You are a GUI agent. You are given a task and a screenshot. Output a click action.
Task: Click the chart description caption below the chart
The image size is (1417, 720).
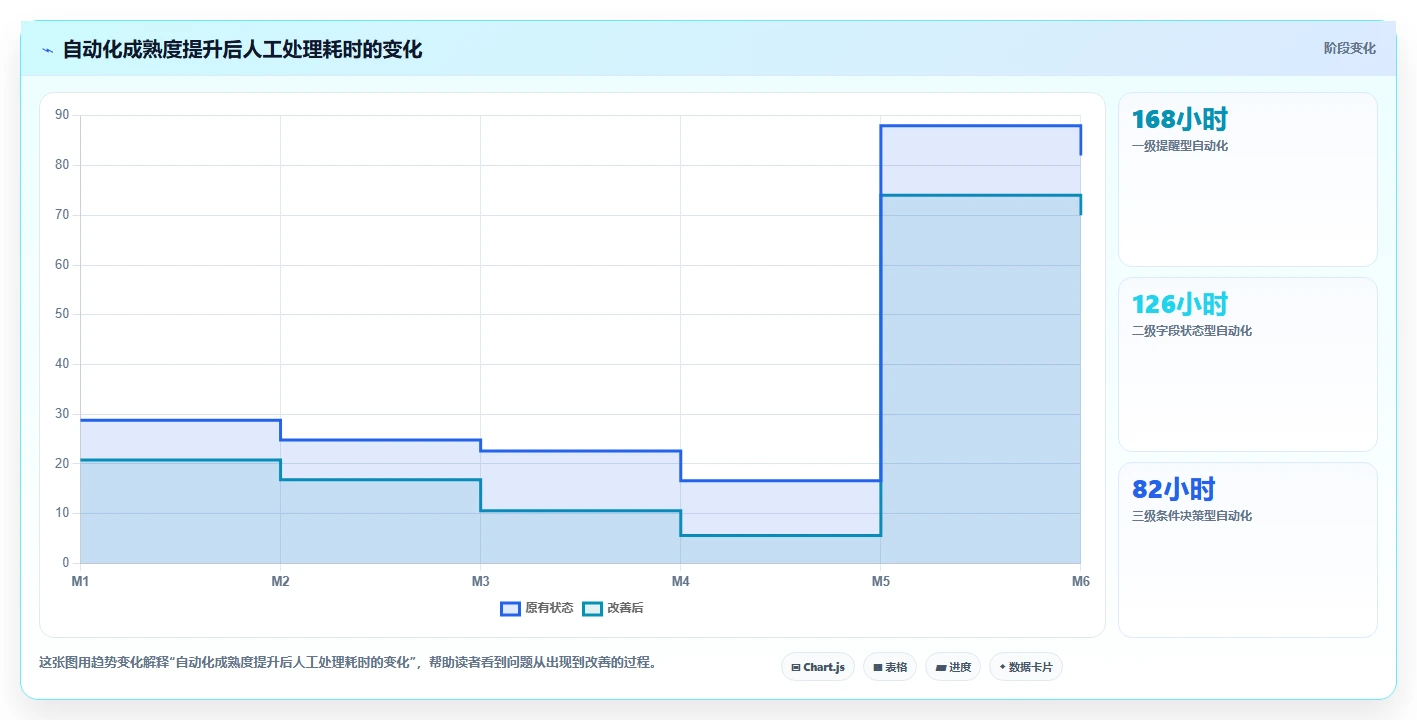click(348, 662)
